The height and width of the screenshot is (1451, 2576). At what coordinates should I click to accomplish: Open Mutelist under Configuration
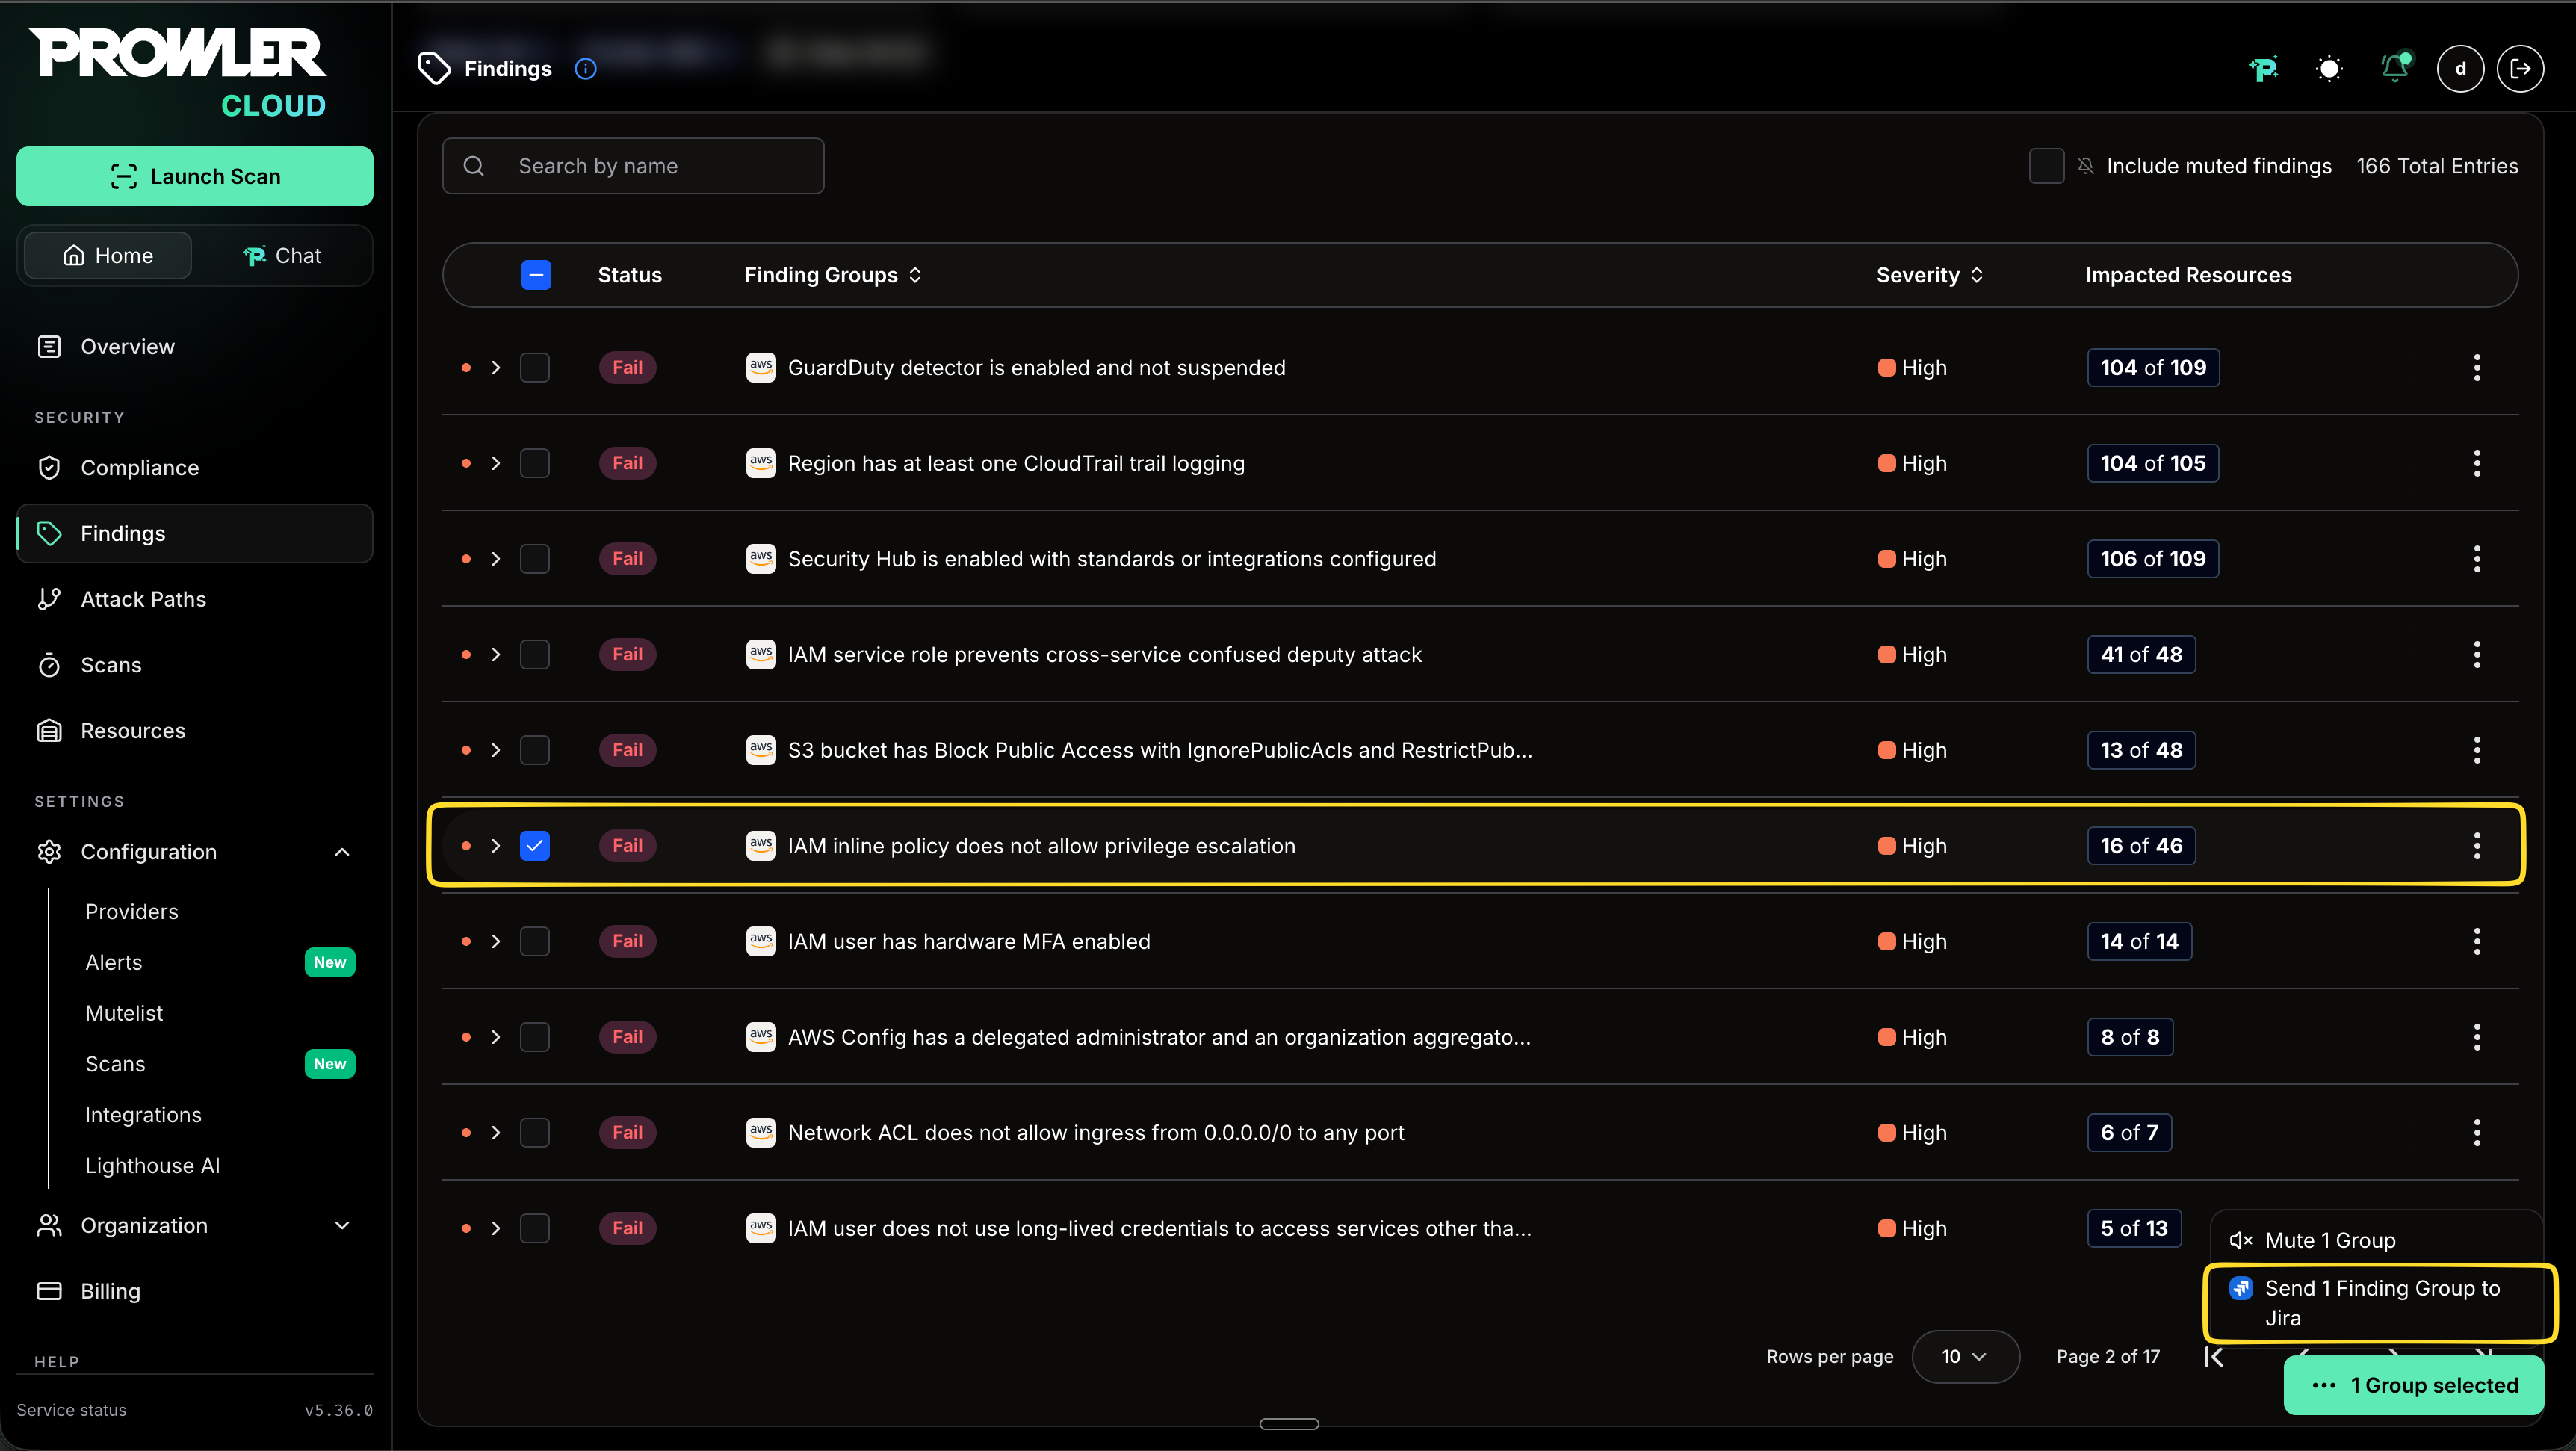pos(124,1014)
